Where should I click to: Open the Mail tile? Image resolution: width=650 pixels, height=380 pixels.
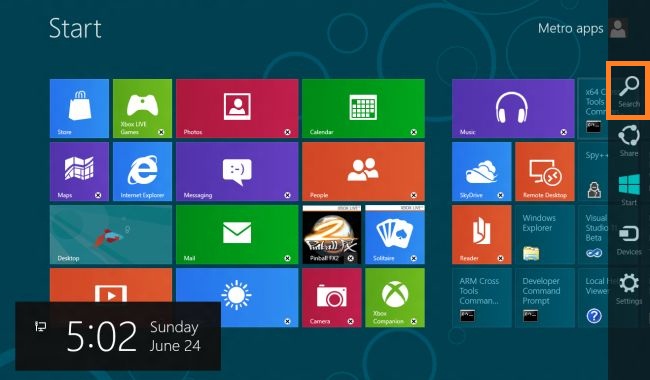[237, 235]
